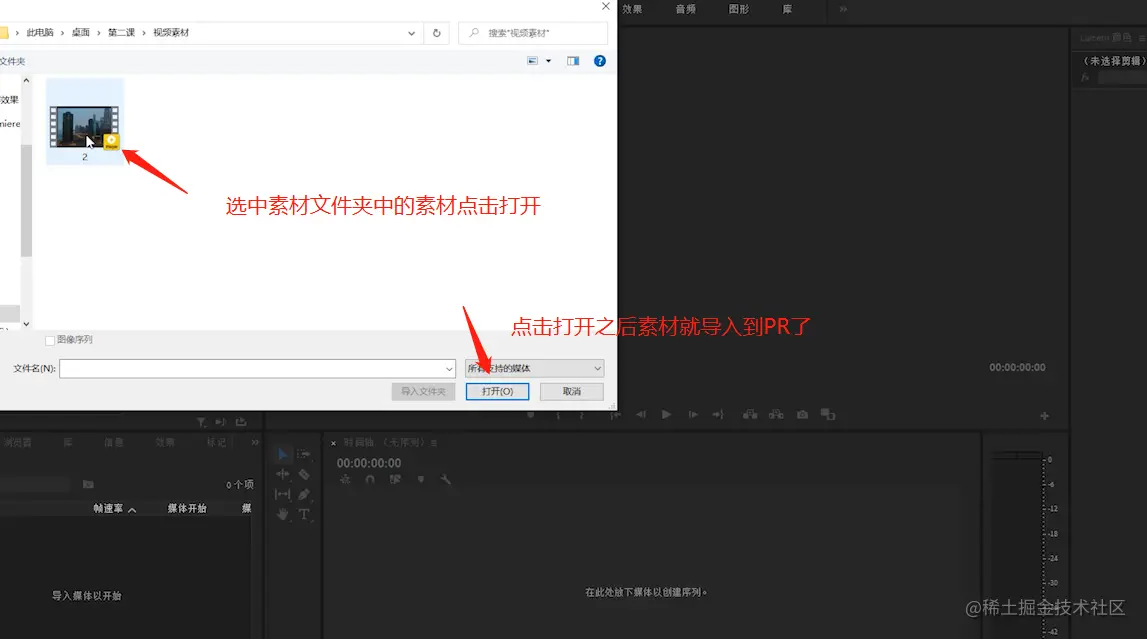Step forward one frame in Program monitor

tap(692, 415)
